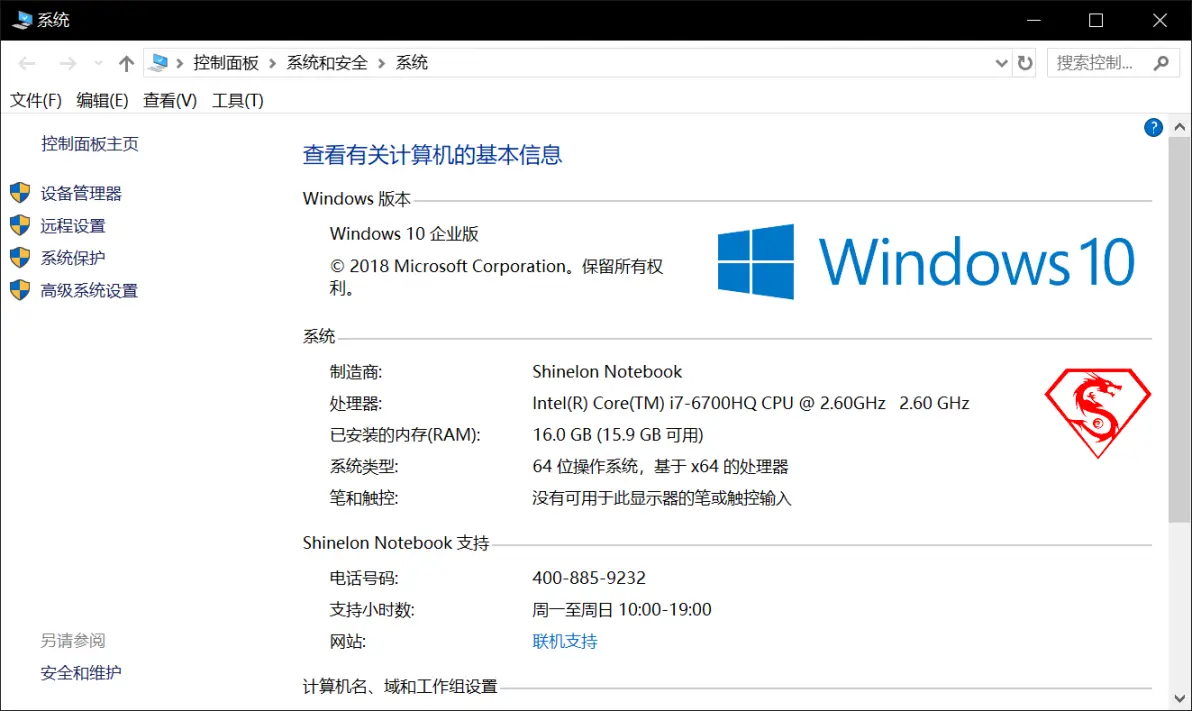Click the search magnifier icon
The height and width of the screenshot is (711, 1192).
tap(1161, 63)
